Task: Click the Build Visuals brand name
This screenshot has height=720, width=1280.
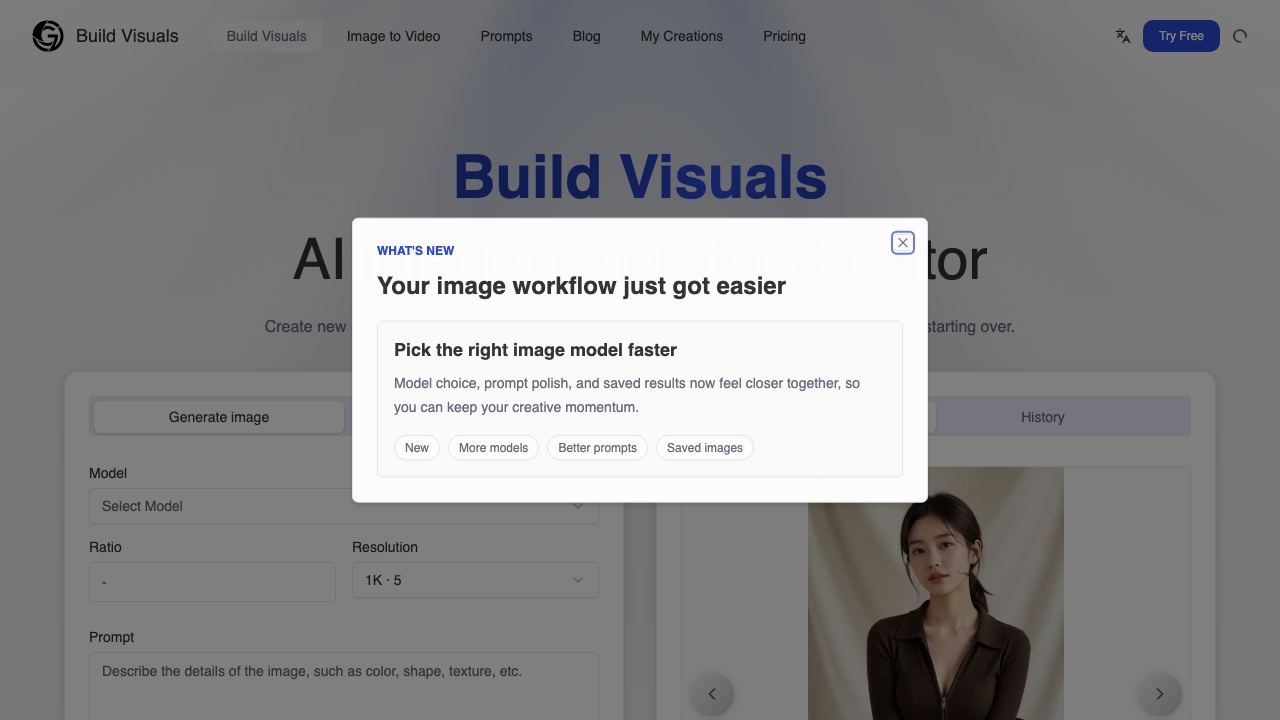Action: pos(127,36)
